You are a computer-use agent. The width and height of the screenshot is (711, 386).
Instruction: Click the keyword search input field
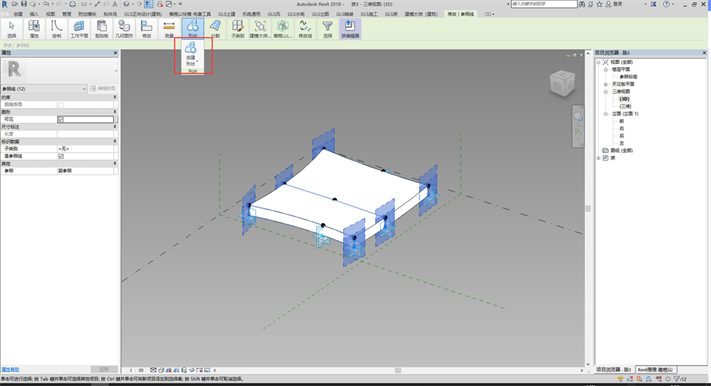tap(544, 4)
